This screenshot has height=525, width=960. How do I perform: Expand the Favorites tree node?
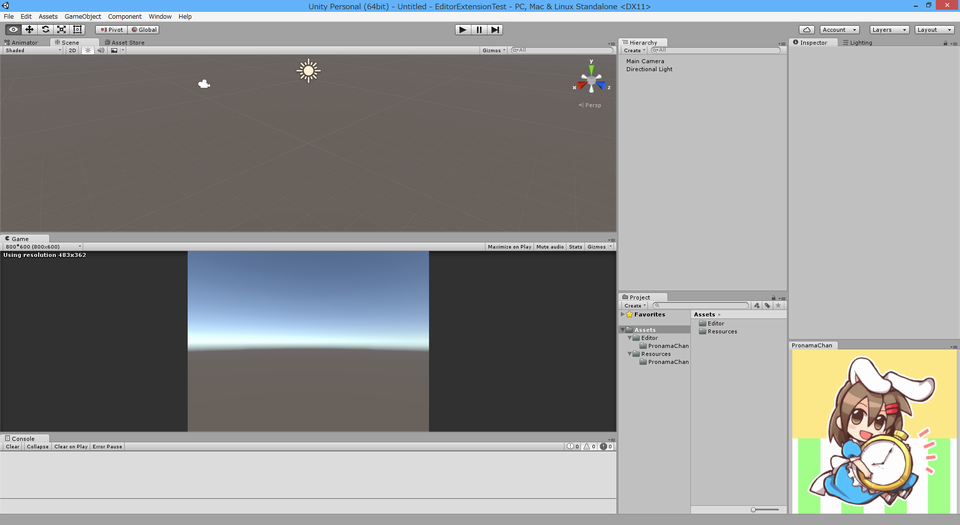click(x=623, y=314)
